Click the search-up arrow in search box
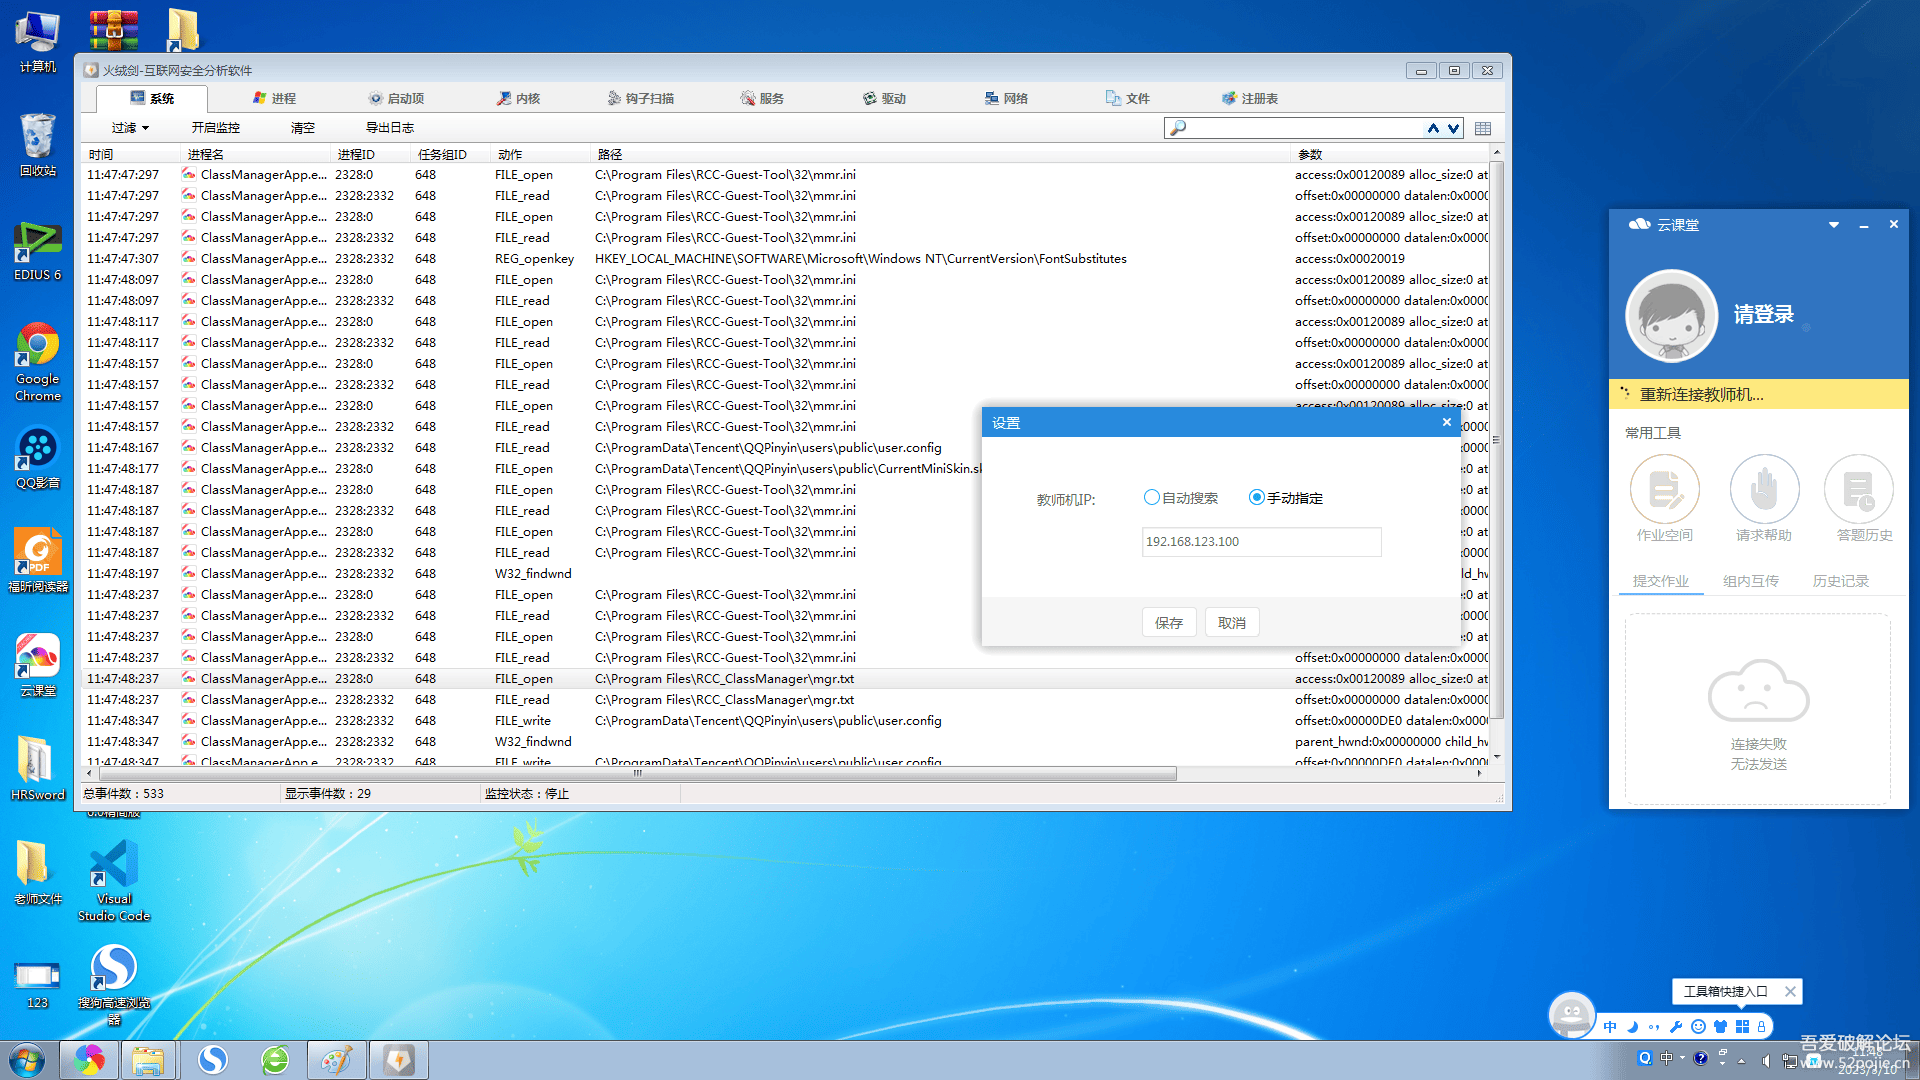 point(1433,128)
